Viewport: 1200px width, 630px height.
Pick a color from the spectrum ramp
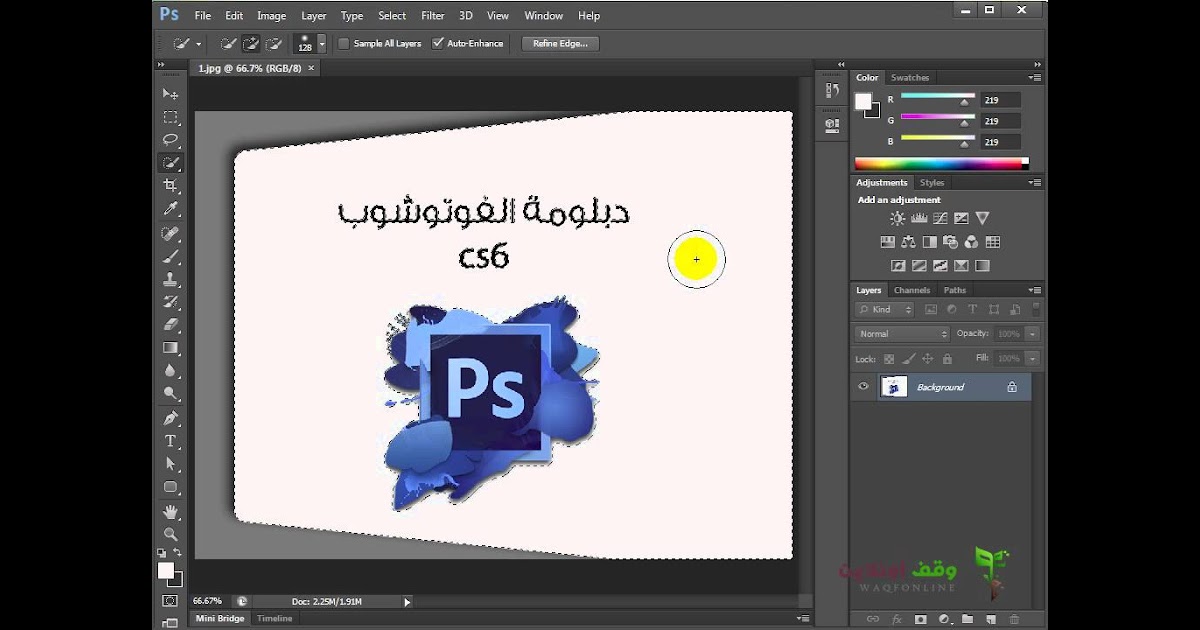pyautogui.click(x=941, y=163)
